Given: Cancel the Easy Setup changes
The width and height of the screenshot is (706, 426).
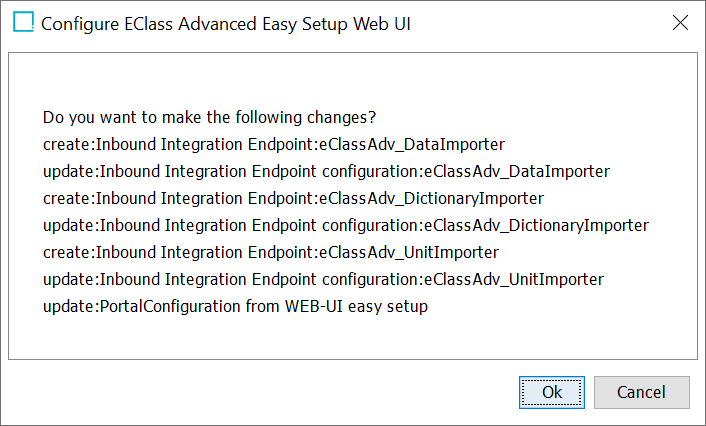Looking at the screenshot, I should coord(641,392).
